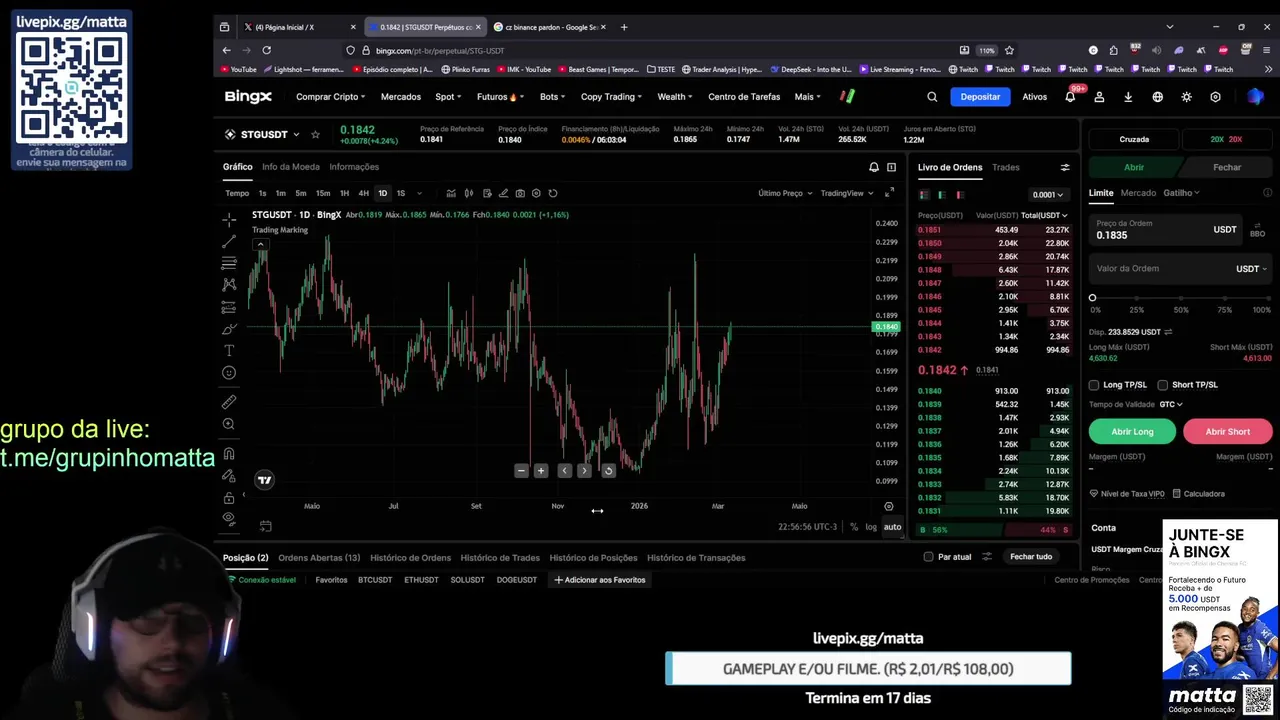Image resolution: width=1280 pixels, height=720 pixels.
Task: Select the zoom-in magnifier tool
Action: 229,424
